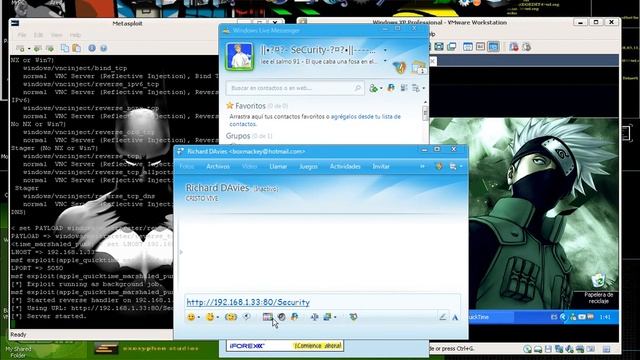This screenshot has height=360, width=640.
Task: Click the contact layout icon in Messenger toolbar
Action: click(x=404, y=88)
